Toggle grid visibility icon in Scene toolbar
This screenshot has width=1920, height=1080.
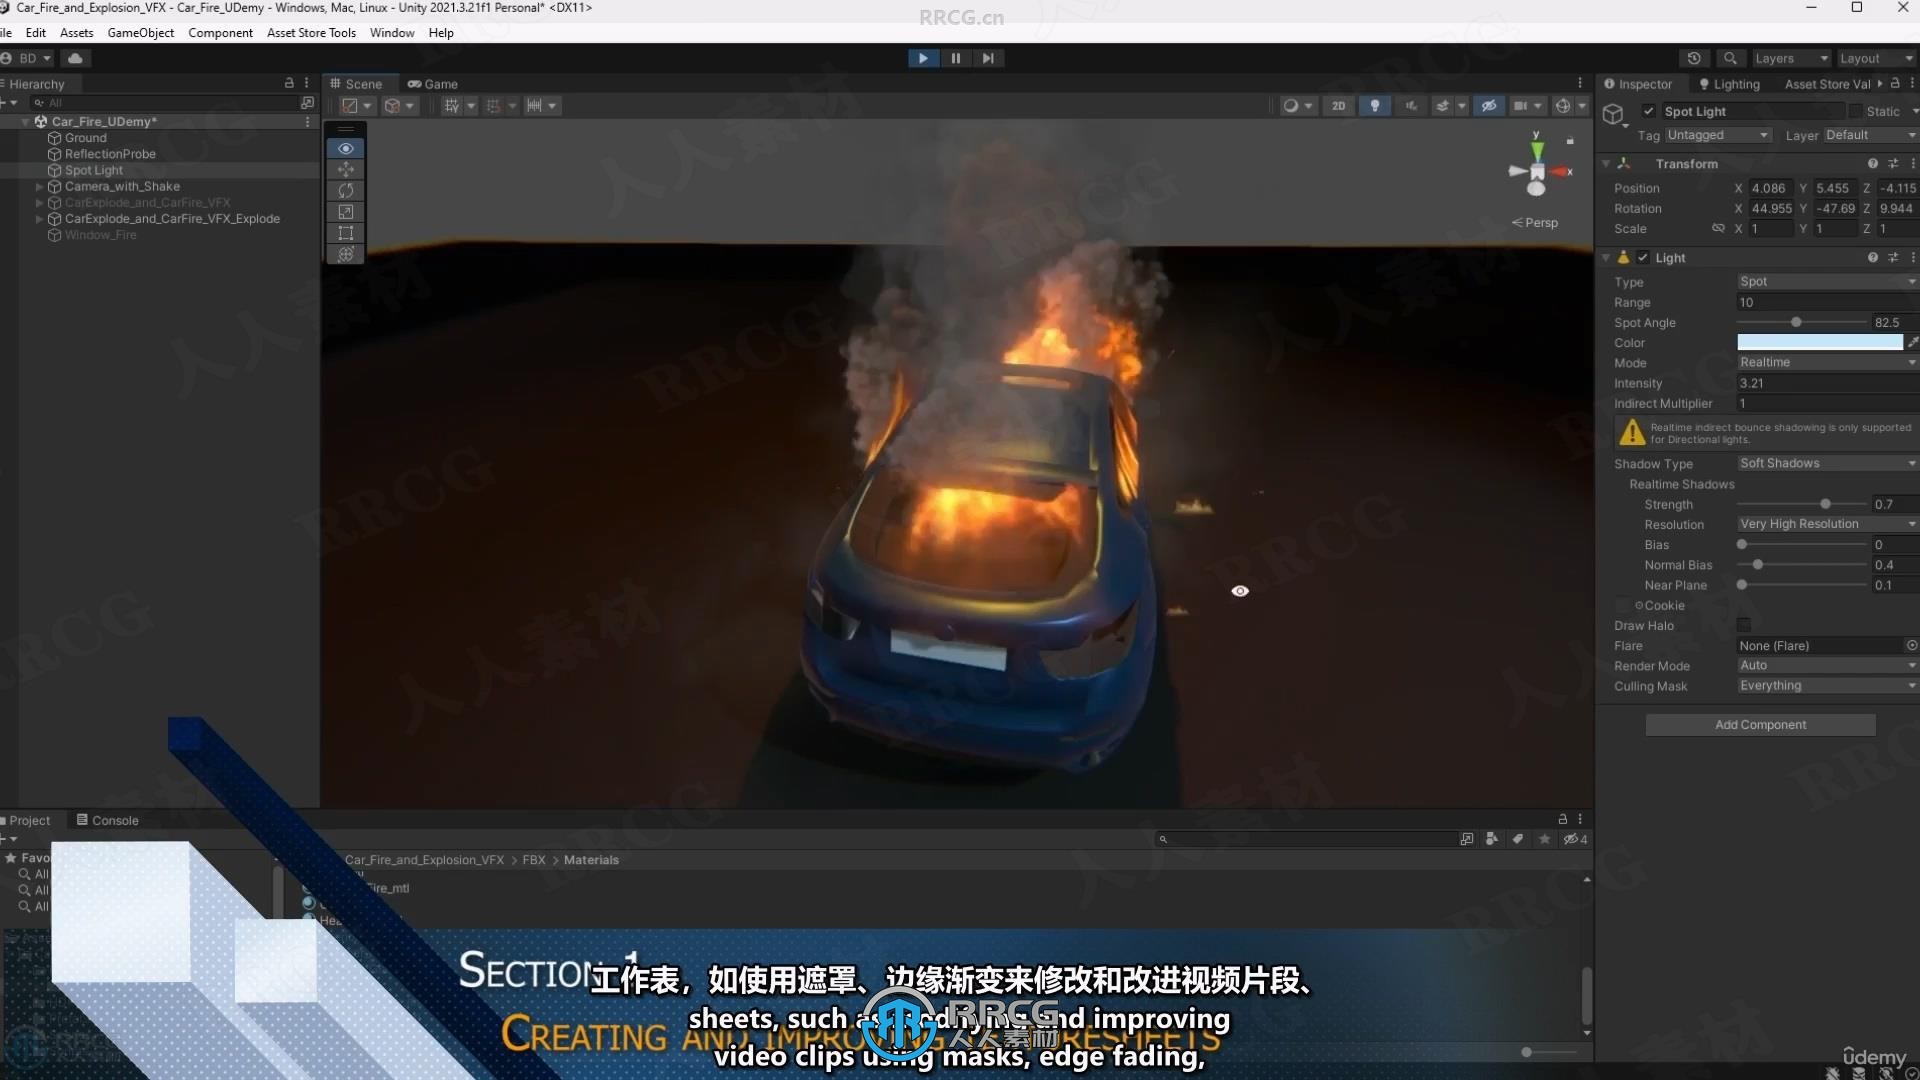[x=452, y=106]
